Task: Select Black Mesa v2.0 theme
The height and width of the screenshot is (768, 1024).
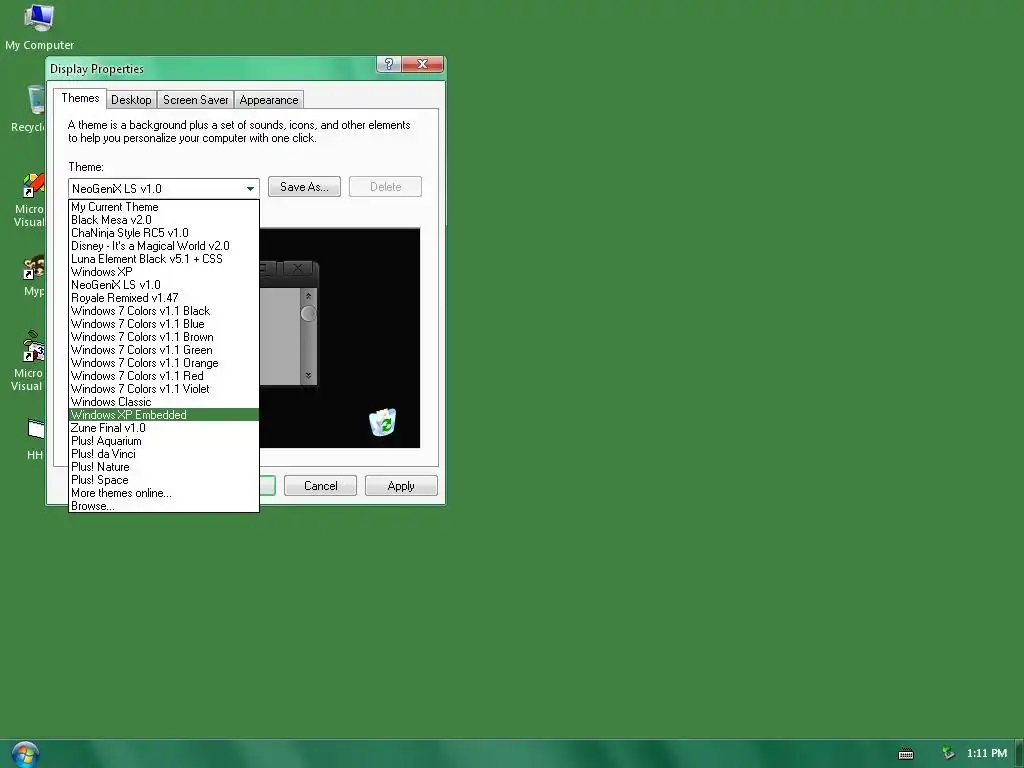Action: (164, 220)
